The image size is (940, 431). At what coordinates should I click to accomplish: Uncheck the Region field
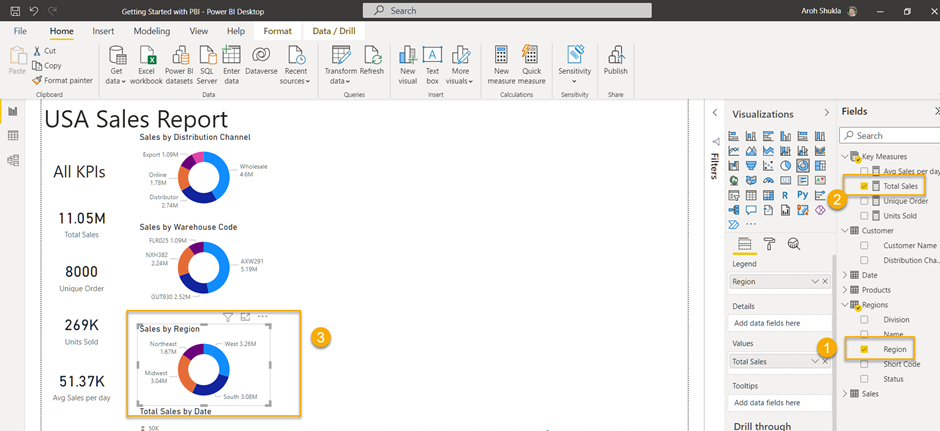864,349
